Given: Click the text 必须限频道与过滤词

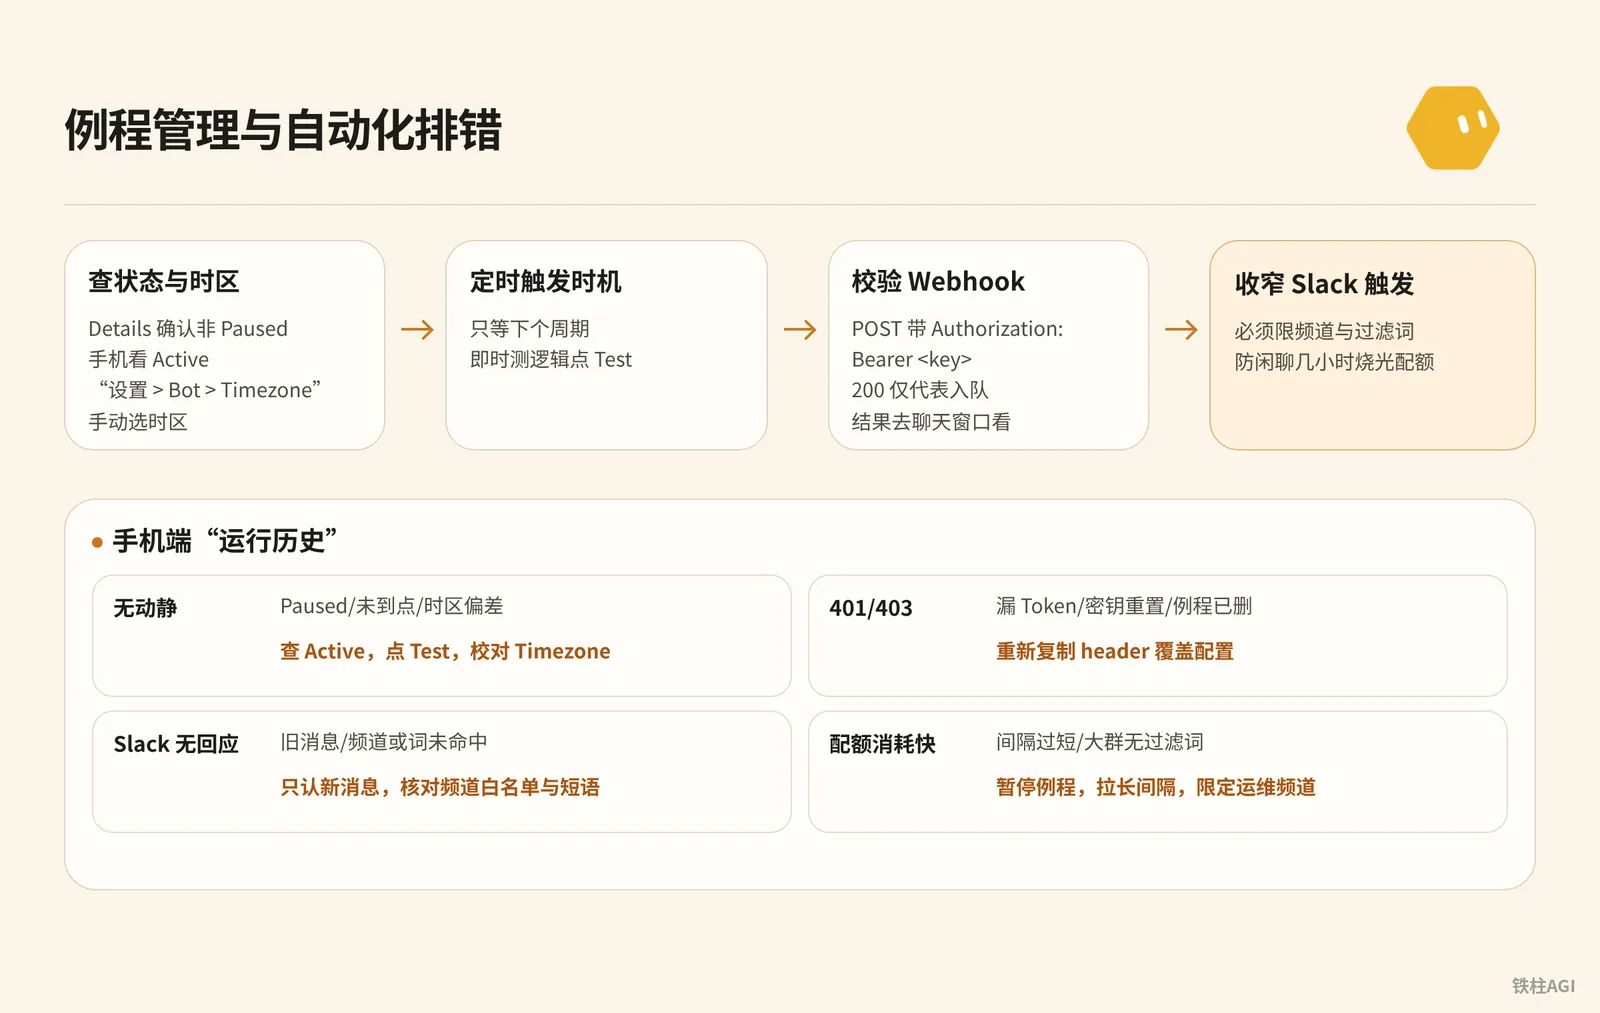Looking at the screenshot, I should tap(1324, 331).
